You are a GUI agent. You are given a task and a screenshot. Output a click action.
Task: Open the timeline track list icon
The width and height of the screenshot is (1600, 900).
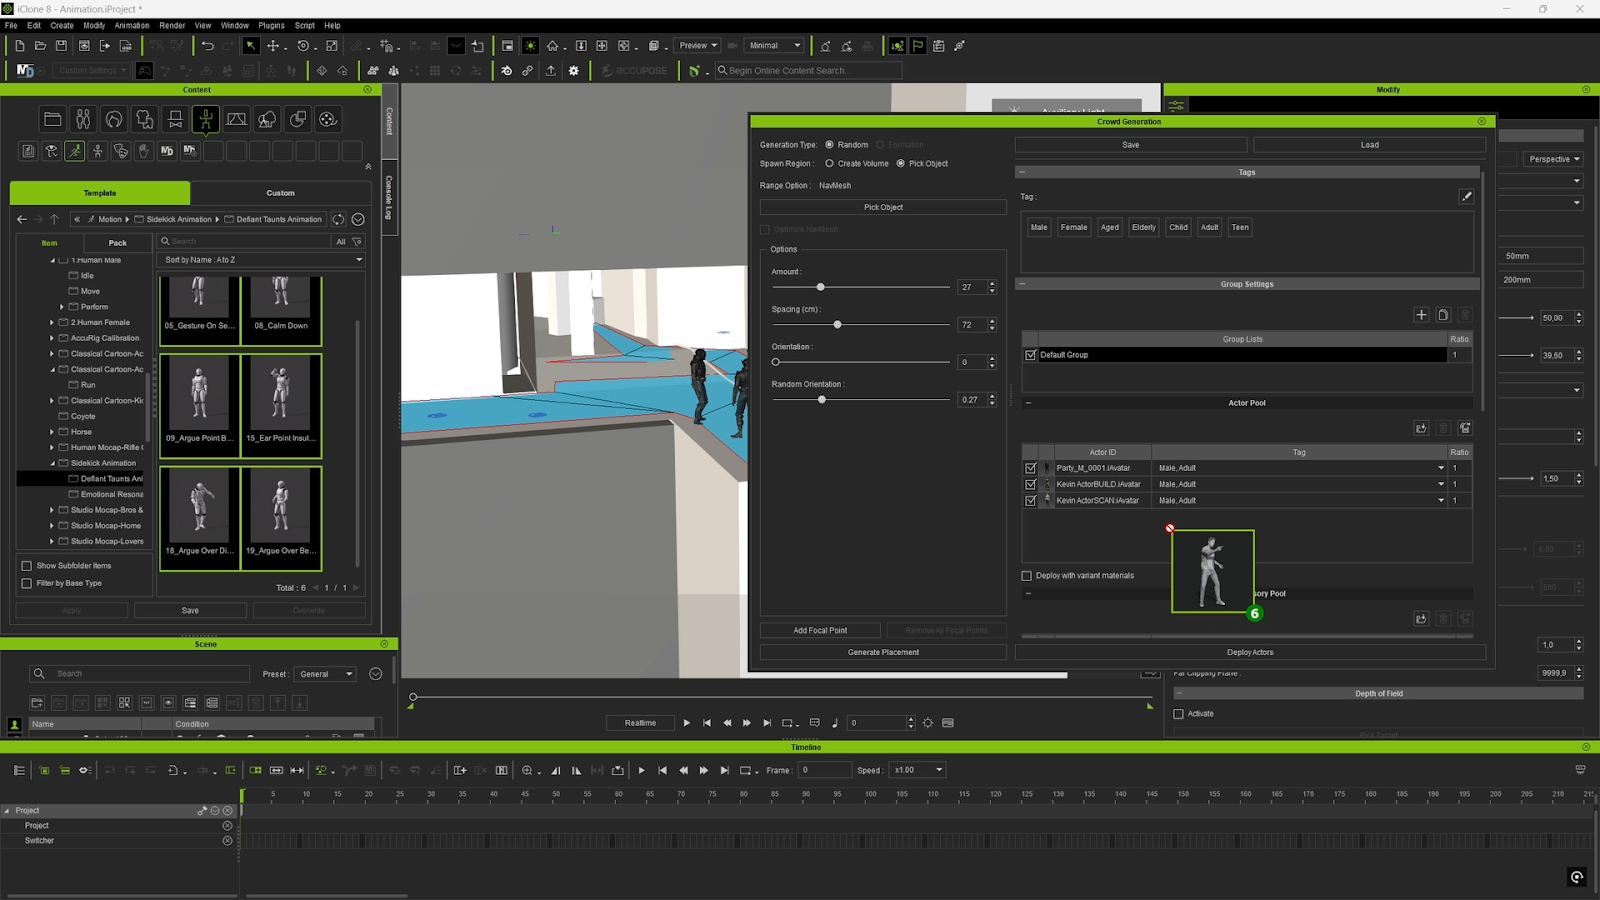pos(19,770)
